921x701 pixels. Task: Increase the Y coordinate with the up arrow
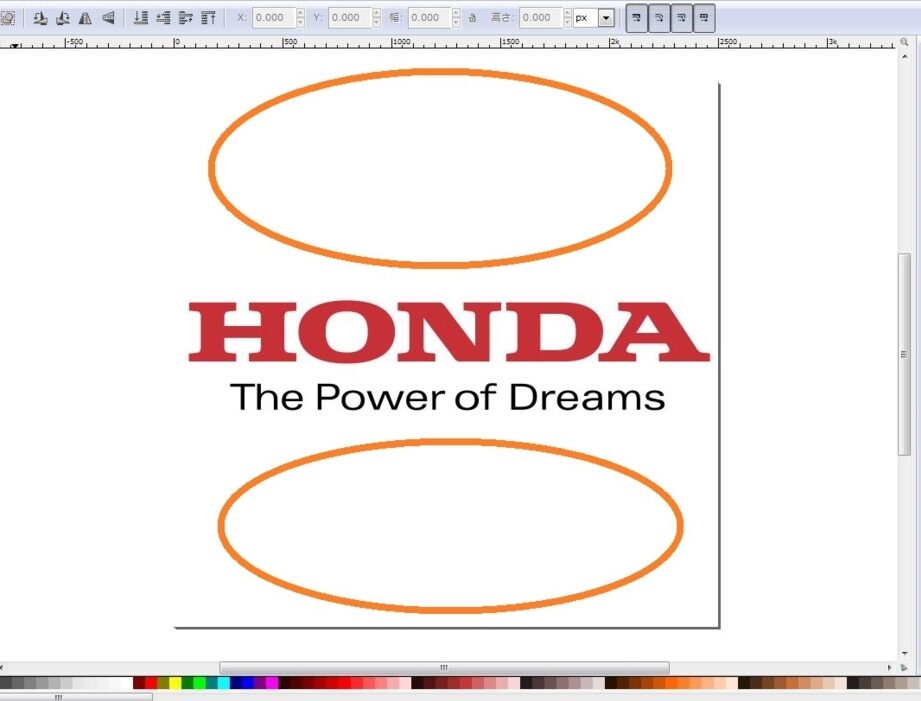[376, 13]
